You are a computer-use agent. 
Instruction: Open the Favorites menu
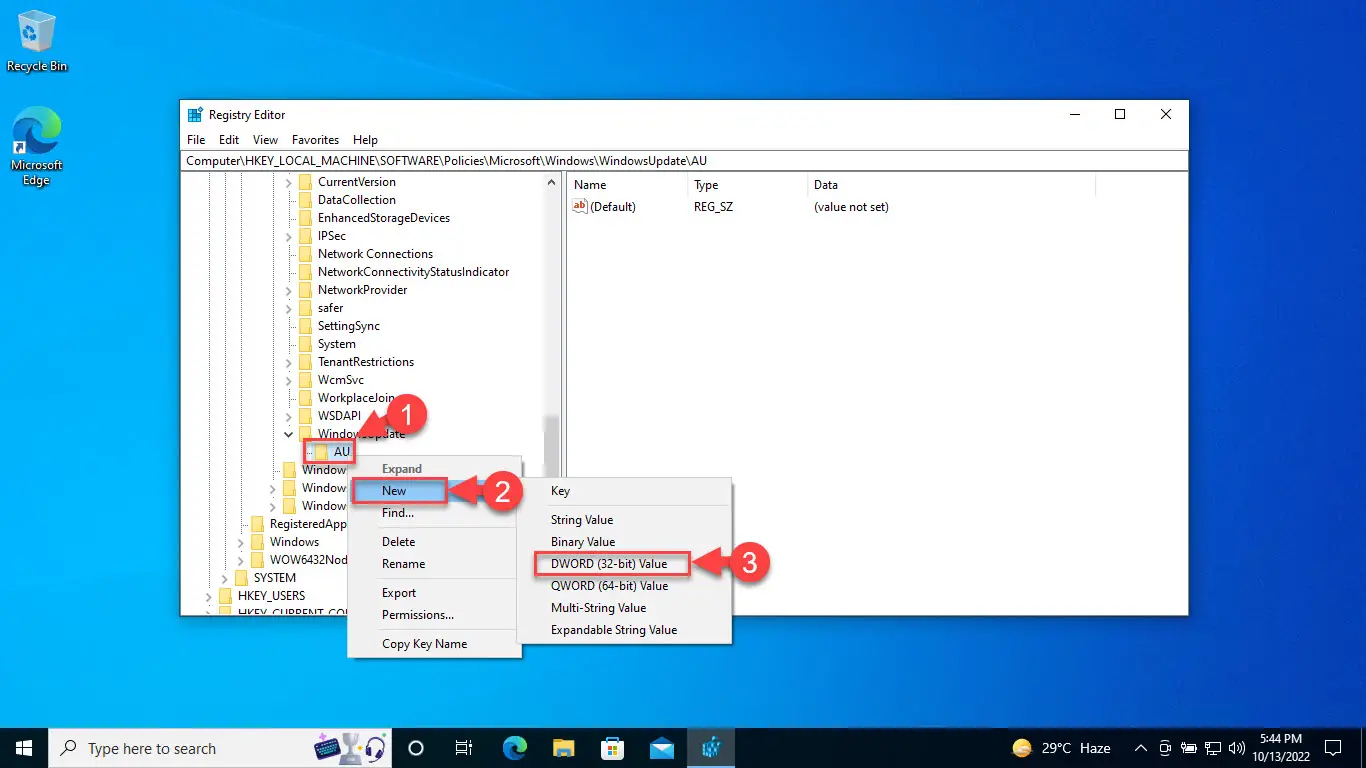(x=315, y=140)
